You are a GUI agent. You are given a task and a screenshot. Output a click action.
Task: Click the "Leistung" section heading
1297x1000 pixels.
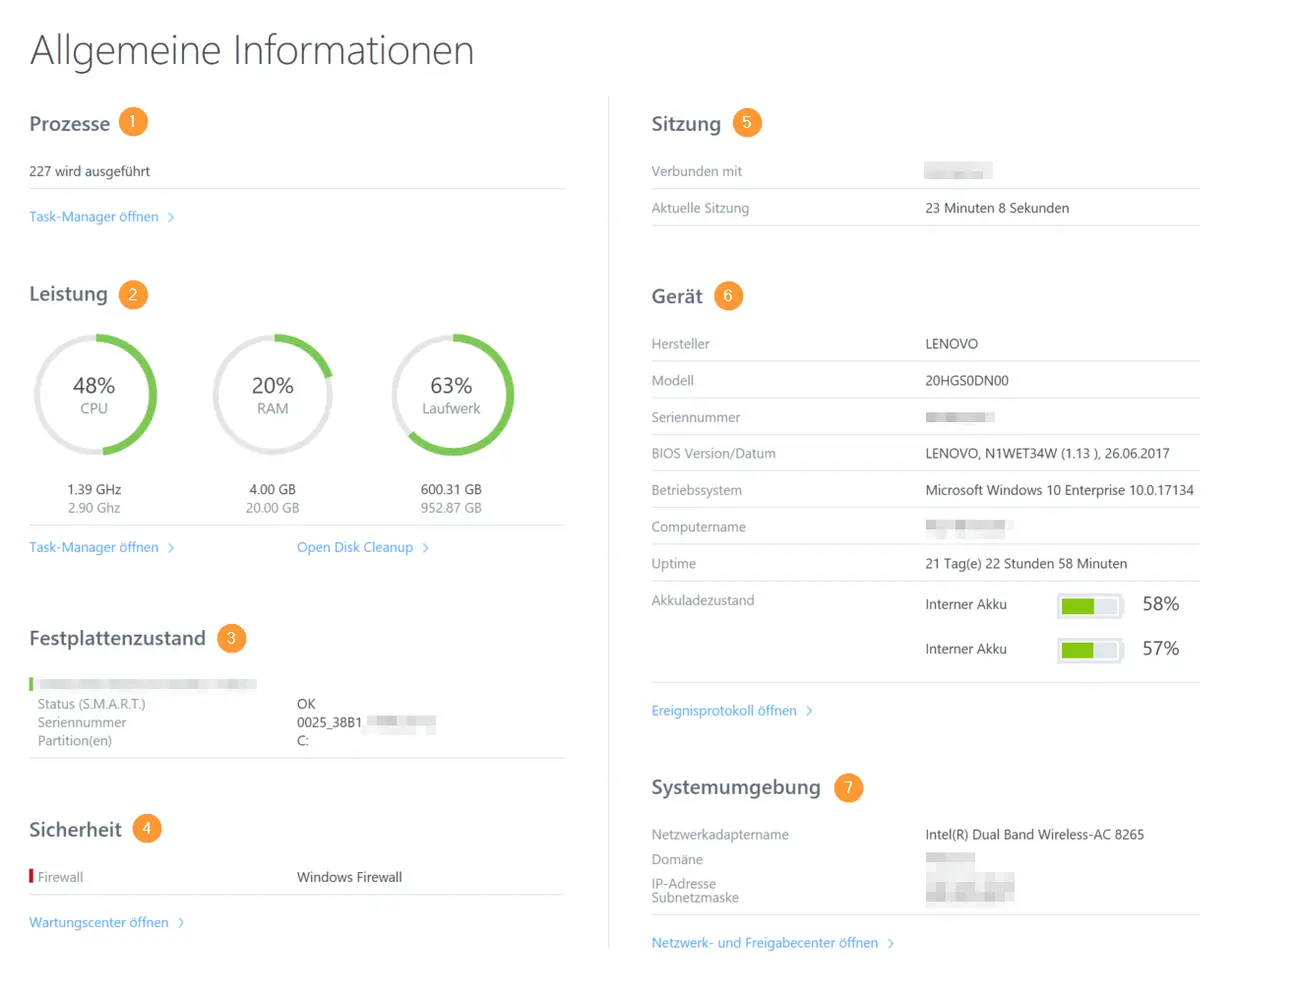pyautogui.click(x=68, y=294)
